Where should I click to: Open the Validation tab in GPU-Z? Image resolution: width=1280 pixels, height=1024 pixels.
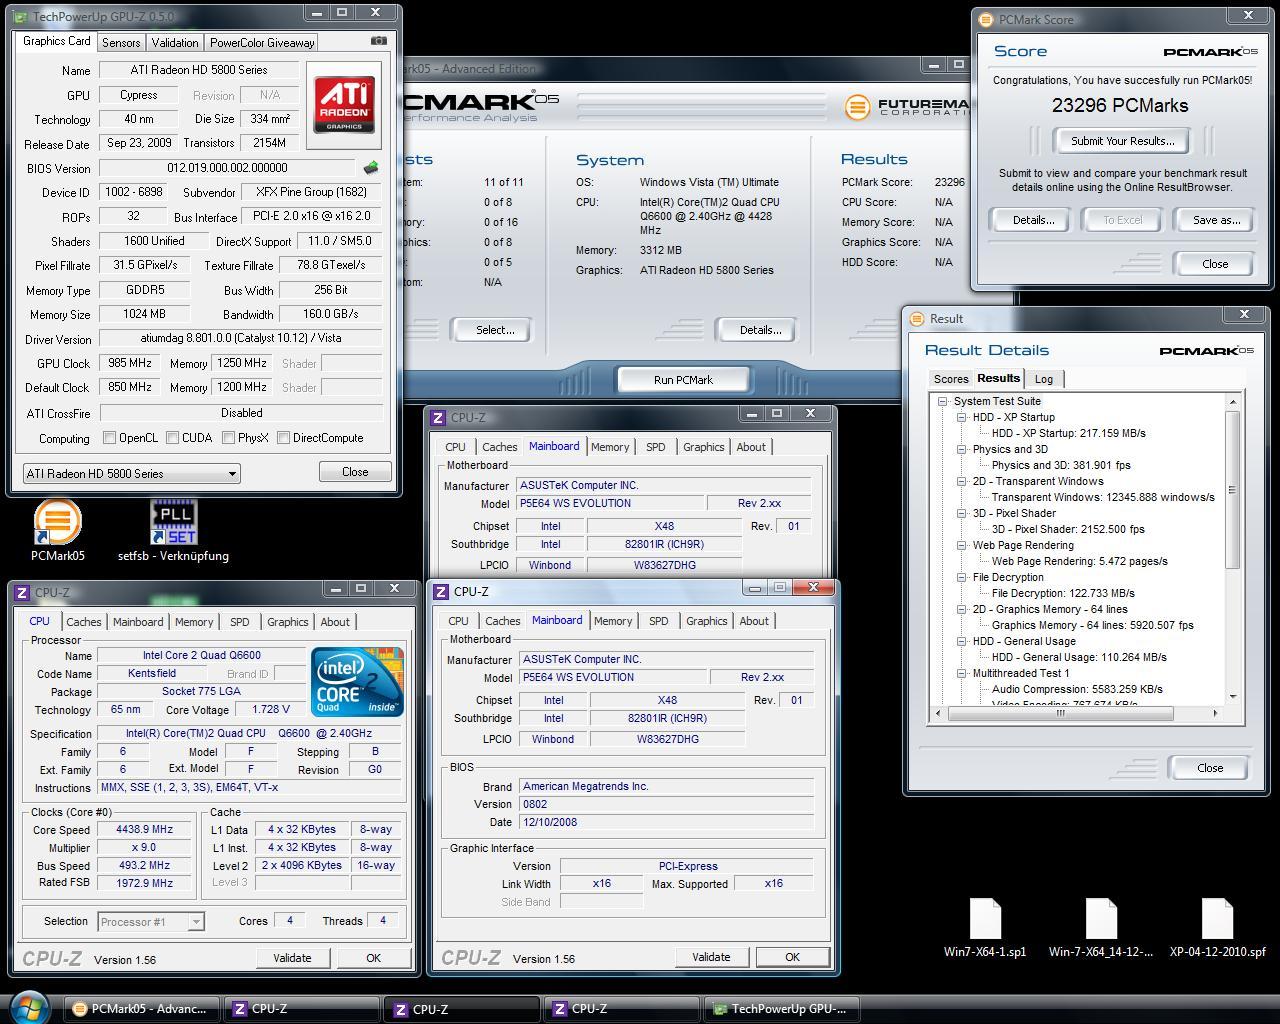(x=175, y=43)
